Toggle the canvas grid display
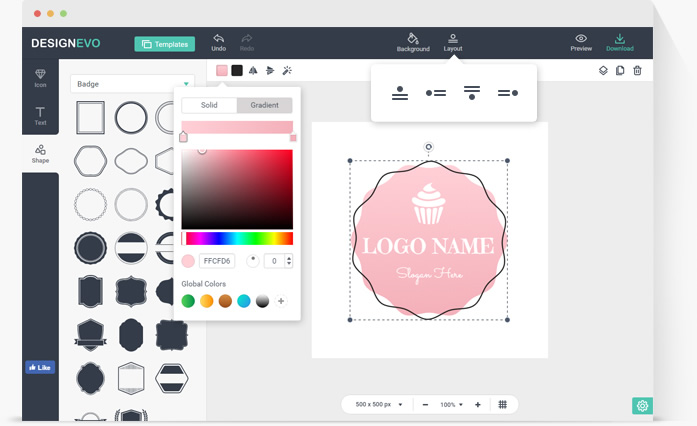The image size is (697, 426). (x=503, y=405)
